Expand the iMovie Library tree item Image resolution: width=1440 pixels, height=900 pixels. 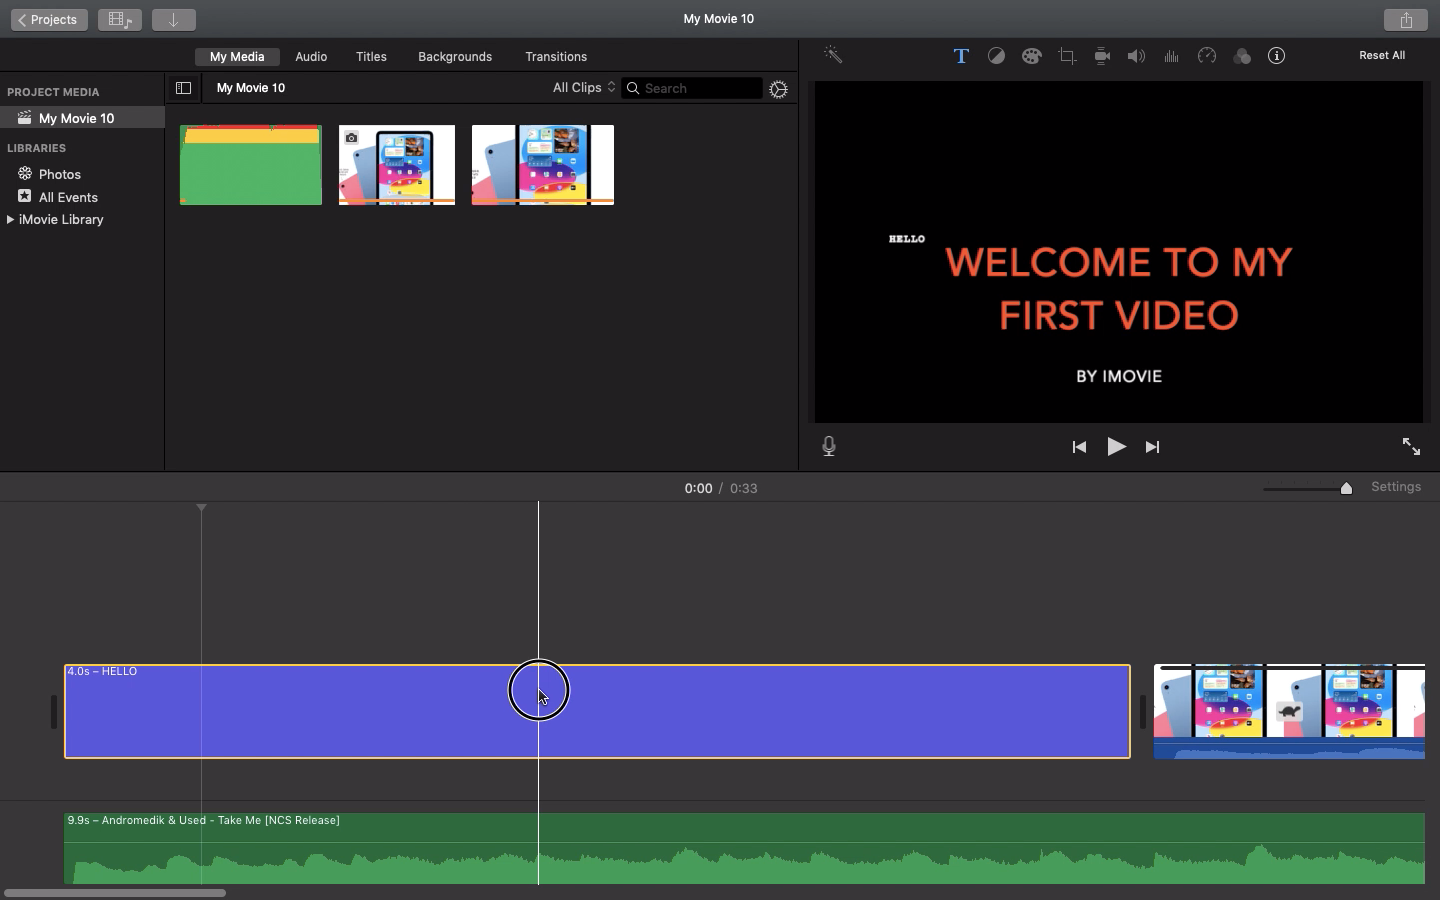(x=10, y=220)
